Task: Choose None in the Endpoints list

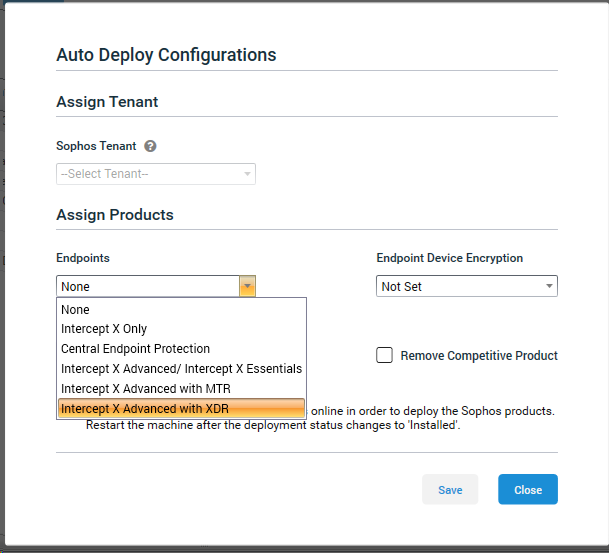Action: 181,310
